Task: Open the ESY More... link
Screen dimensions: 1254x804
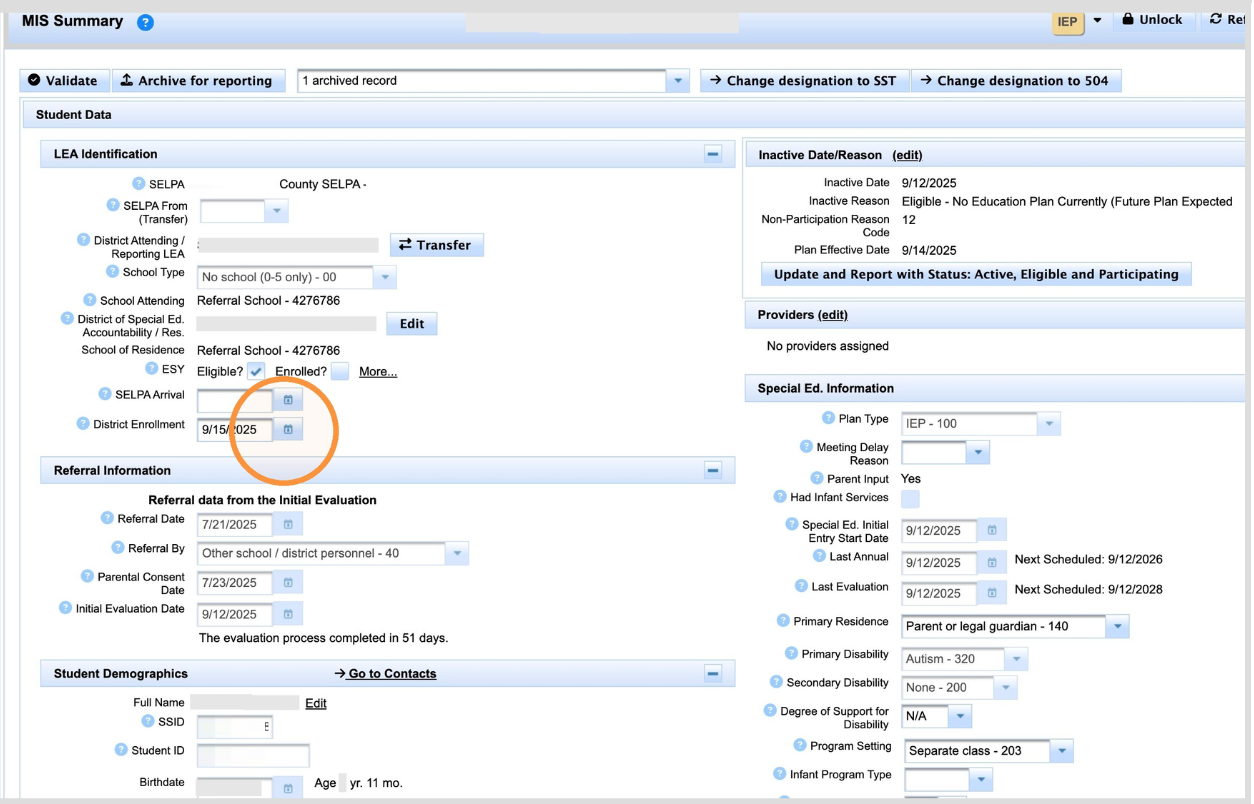Action: [378, 372]
